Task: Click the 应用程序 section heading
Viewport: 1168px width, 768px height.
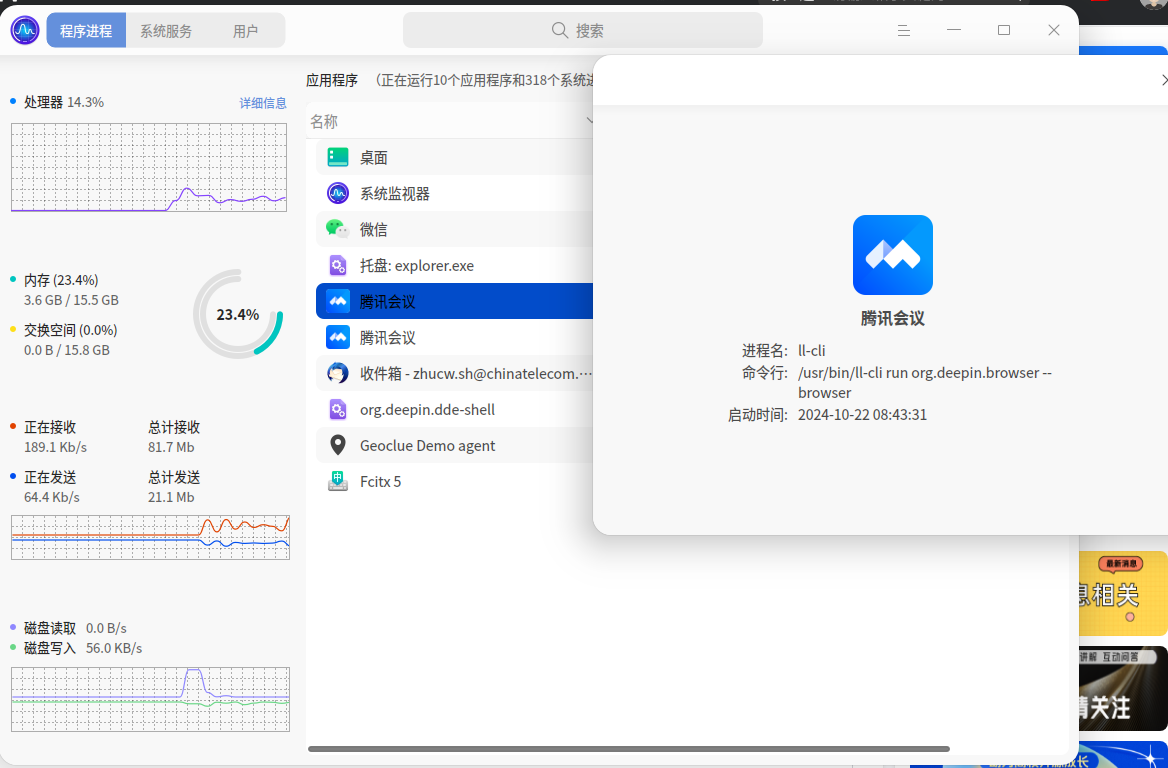Action: coord(332,80)
